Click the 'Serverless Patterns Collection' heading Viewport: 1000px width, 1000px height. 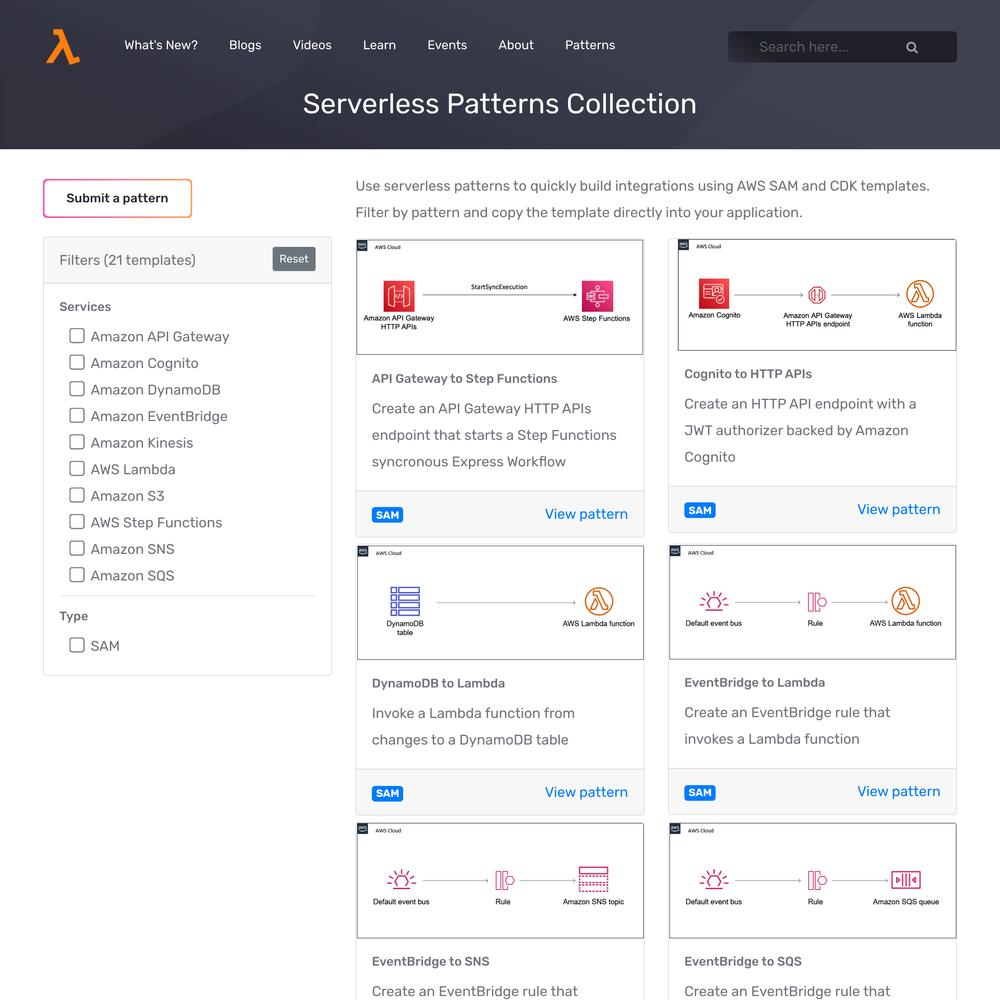(x=499, y=104)
